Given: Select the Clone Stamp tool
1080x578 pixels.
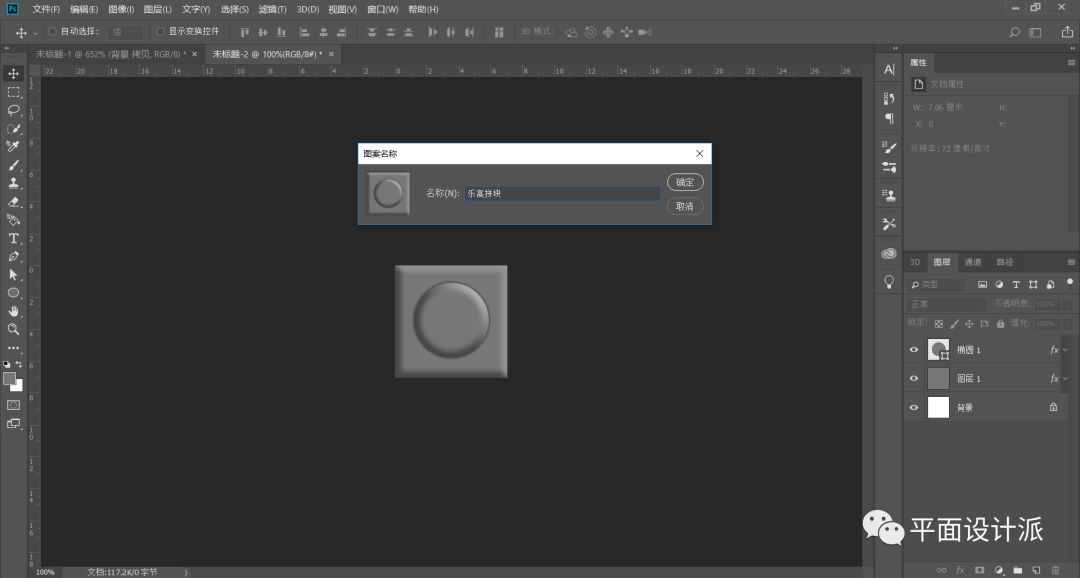Looking at the screenshot, I should (x=14, y=183).
